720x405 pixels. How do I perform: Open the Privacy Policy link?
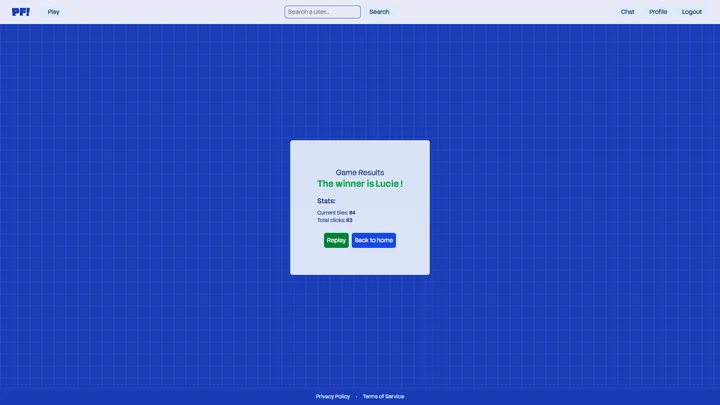click(332, 396)
